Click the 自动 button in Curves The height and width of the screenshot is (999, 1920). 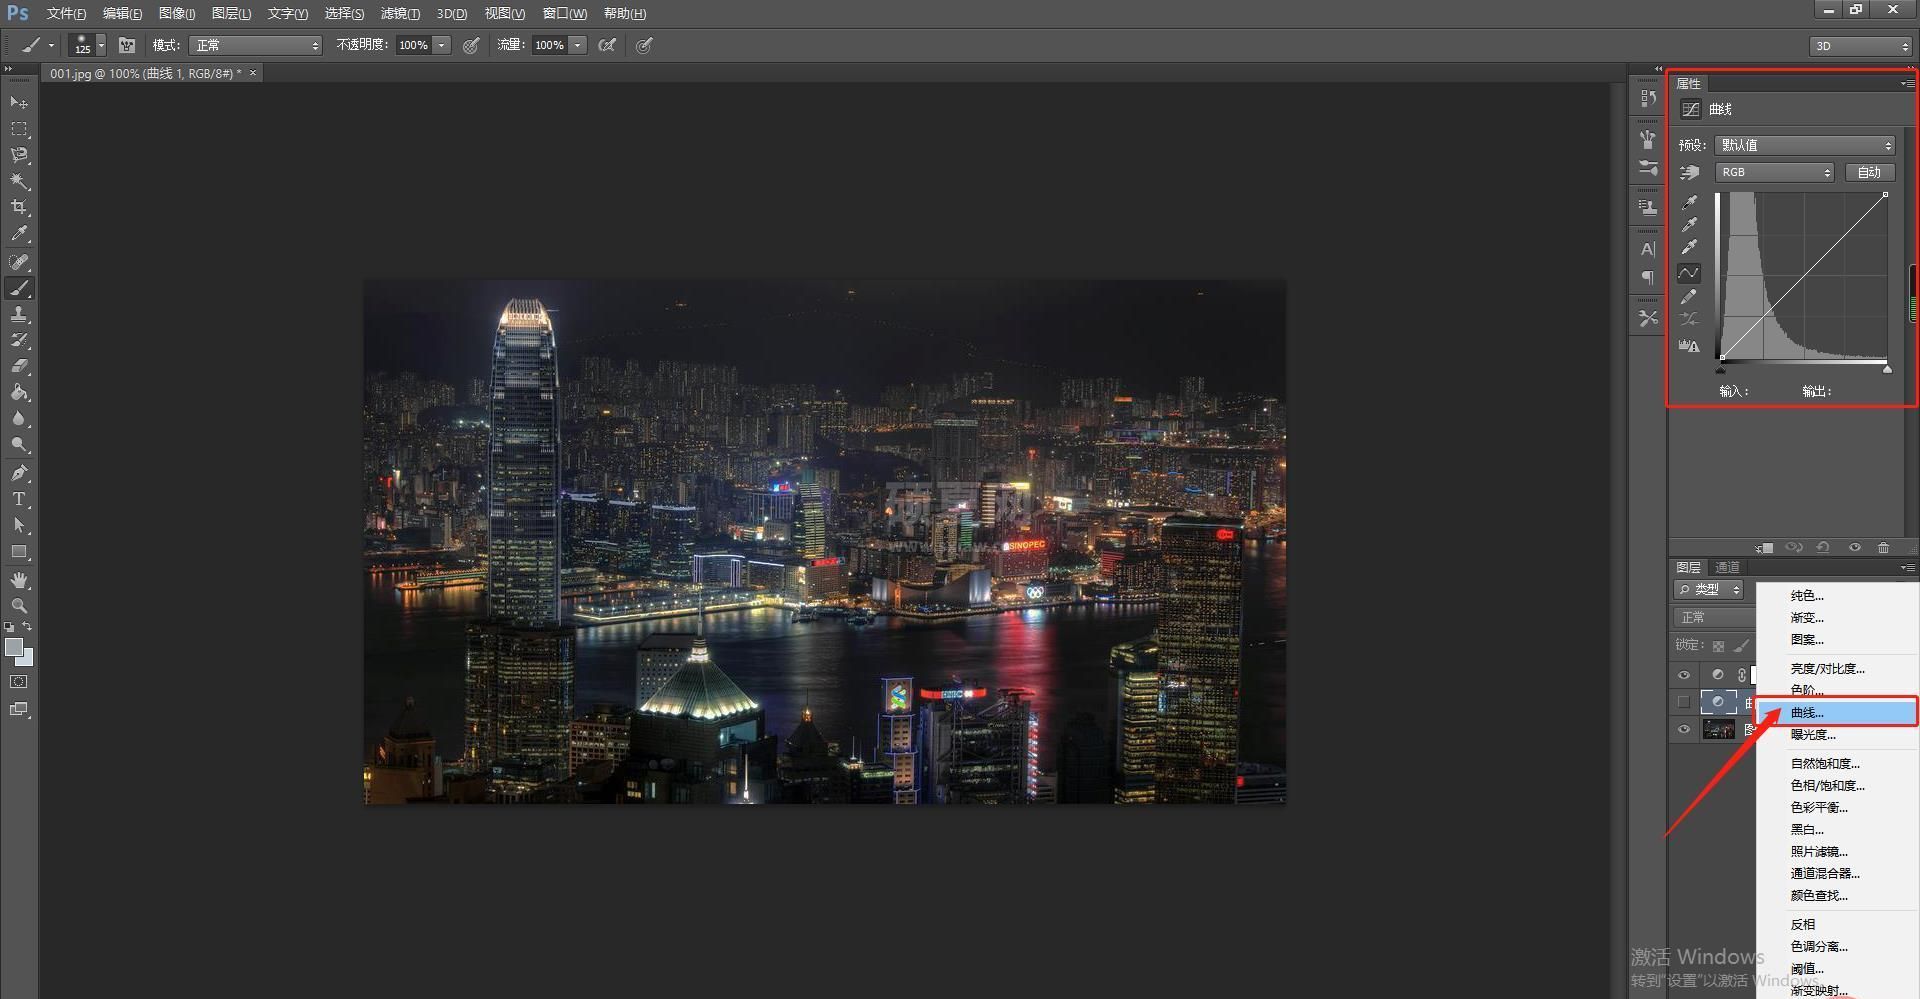pos(1869,172)
